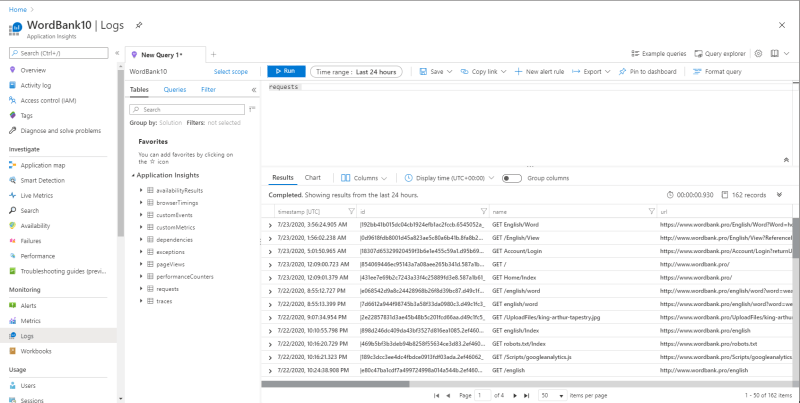This screenshot has width=800, height=403.
Task: Expand the customEvents table
Action: (x=141, y=215)
